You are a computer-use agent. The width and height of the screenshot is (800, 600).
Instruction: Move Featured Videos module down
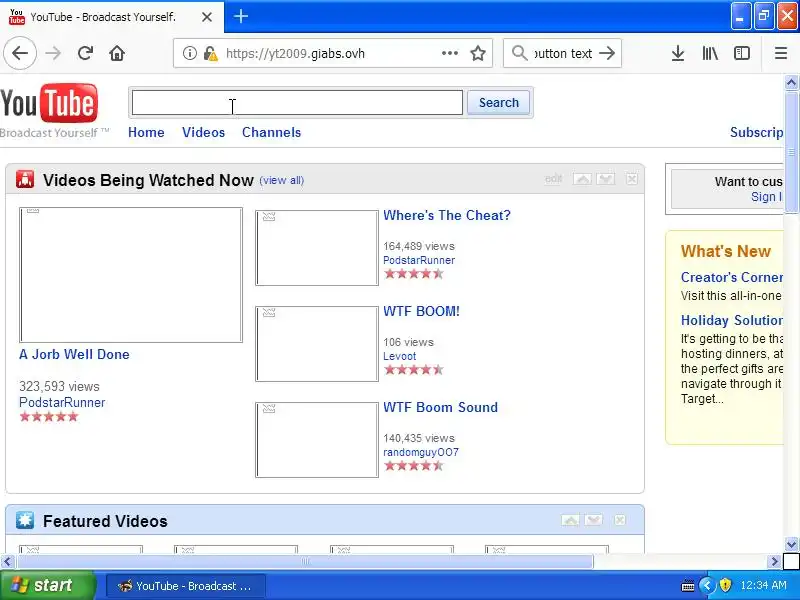pyautogui.click(x=593, y=520)
